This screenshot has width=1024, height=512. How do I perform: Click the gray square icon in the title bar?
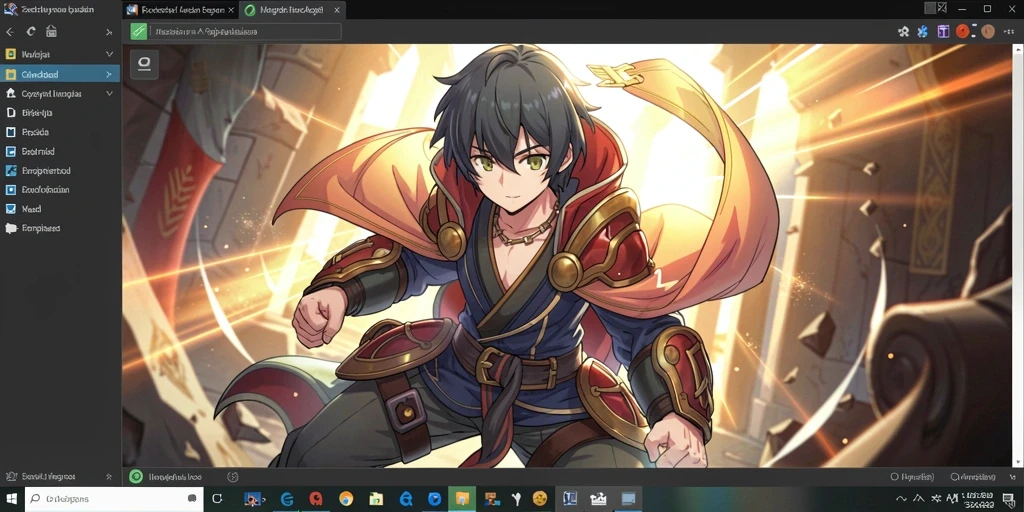pos(930,8)
